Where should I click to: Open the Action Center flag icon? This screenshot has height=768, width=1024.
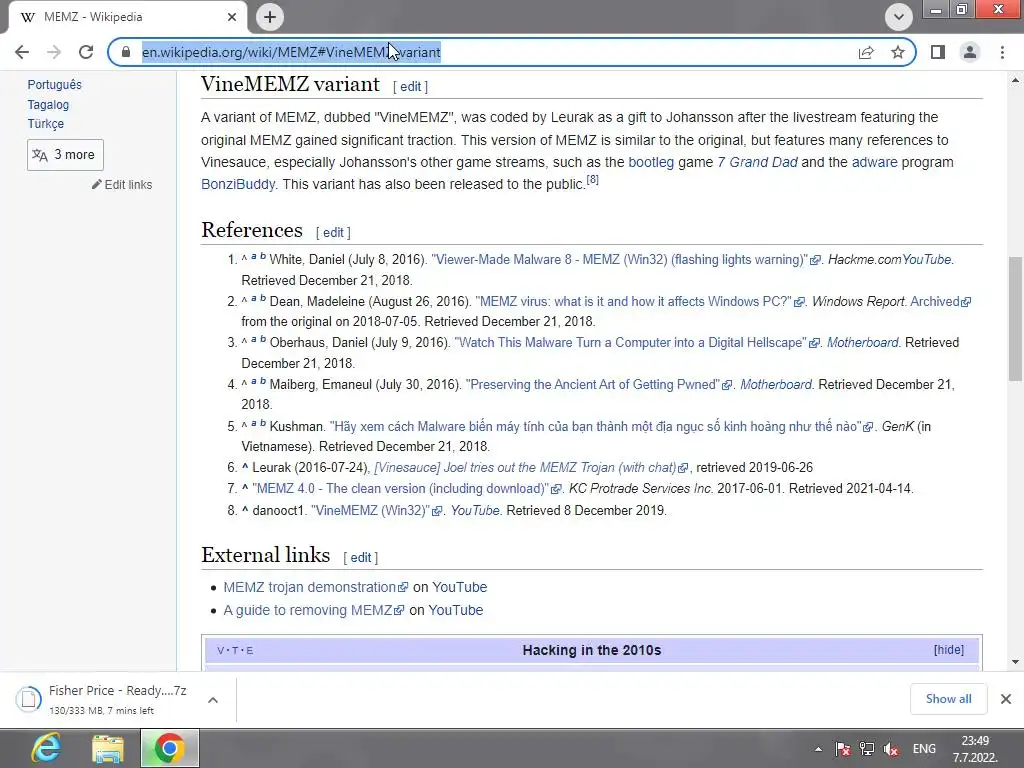tap(843, 749)
